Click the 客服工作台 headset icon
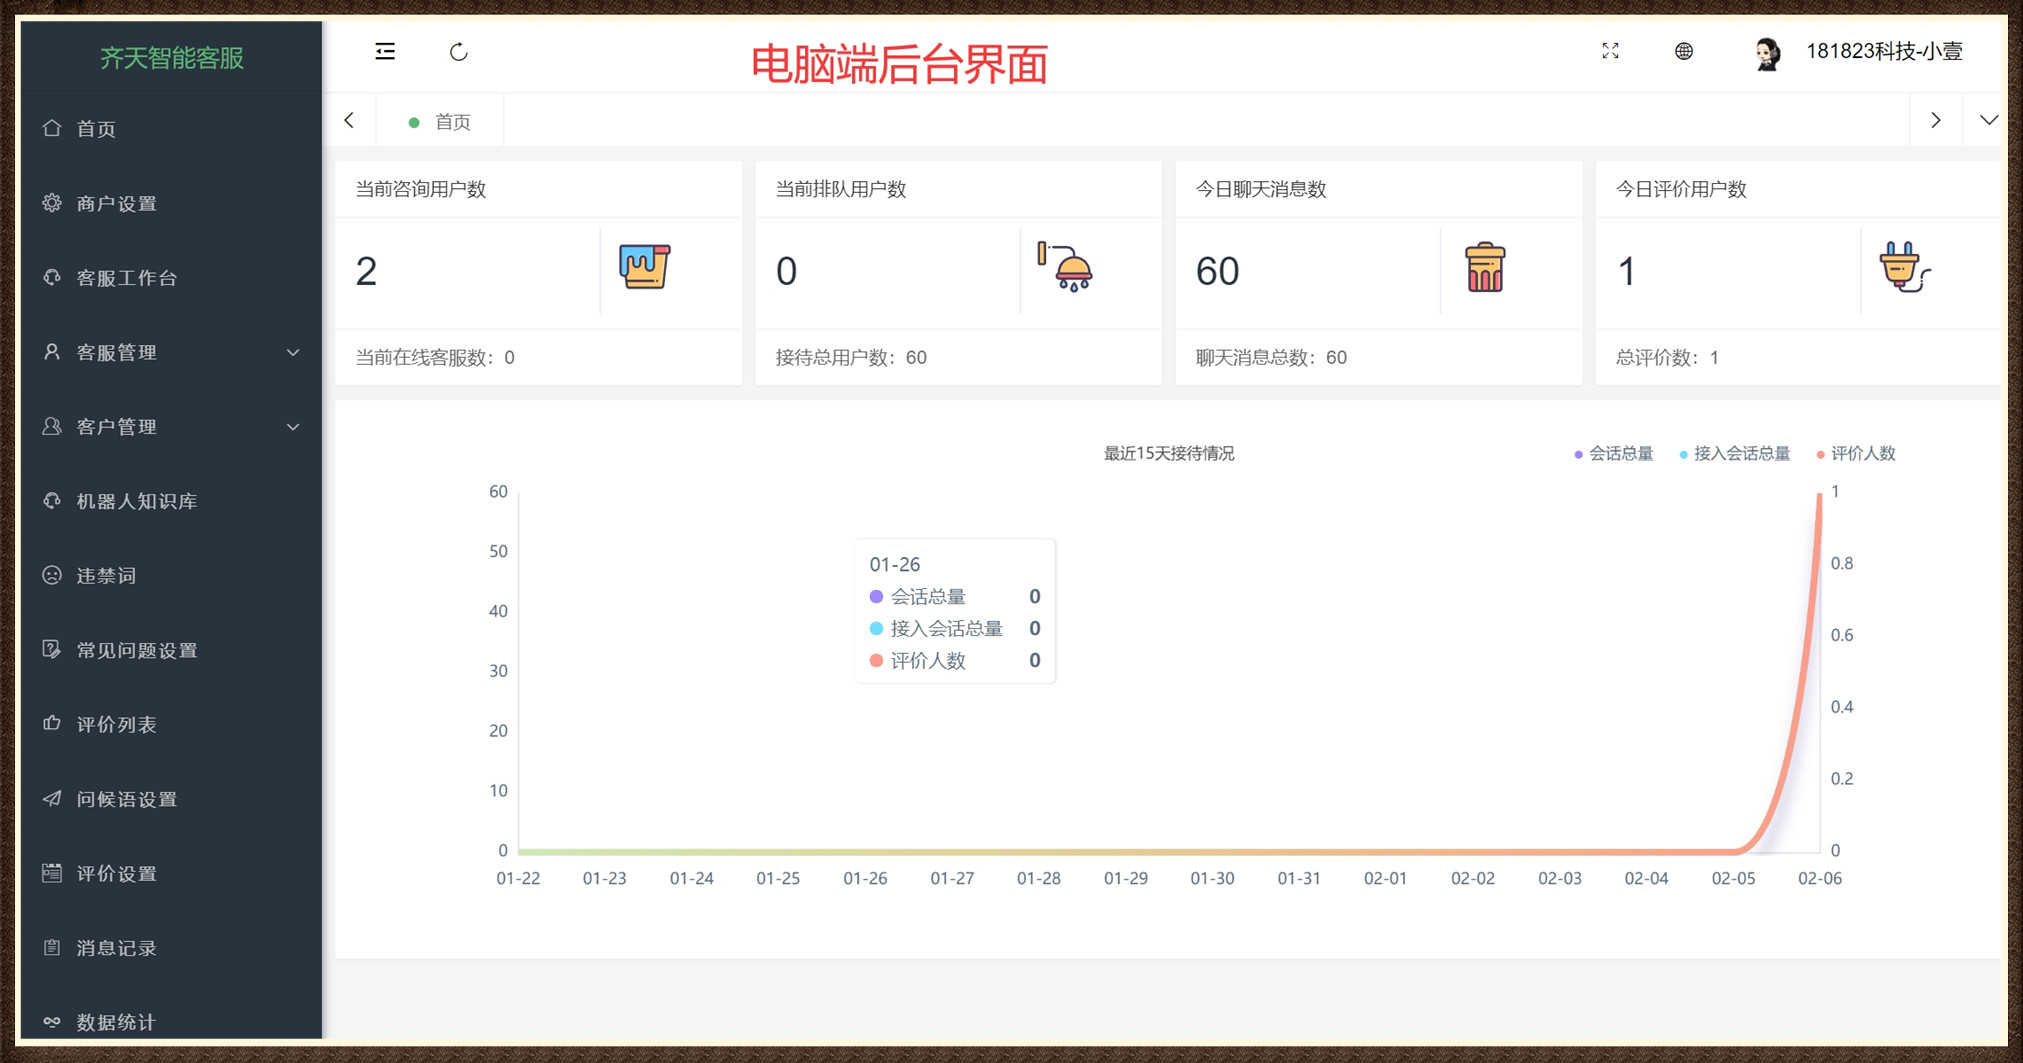The image size is (2023, 1063). click(x=52, y=277)
